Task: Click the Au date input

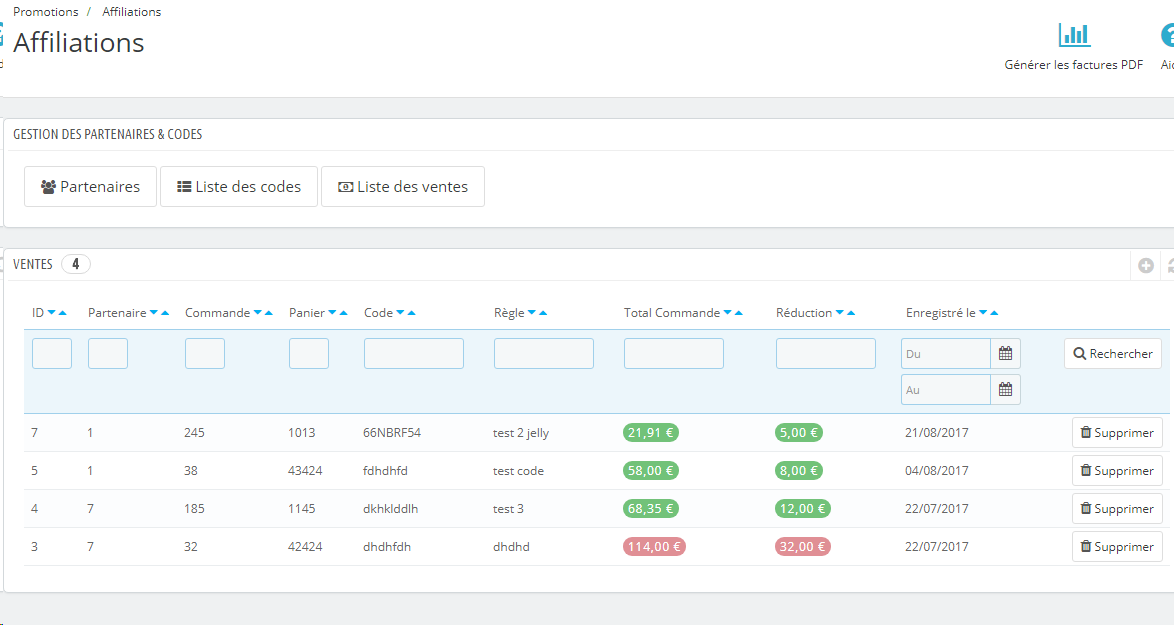Action: click(946, 389)
